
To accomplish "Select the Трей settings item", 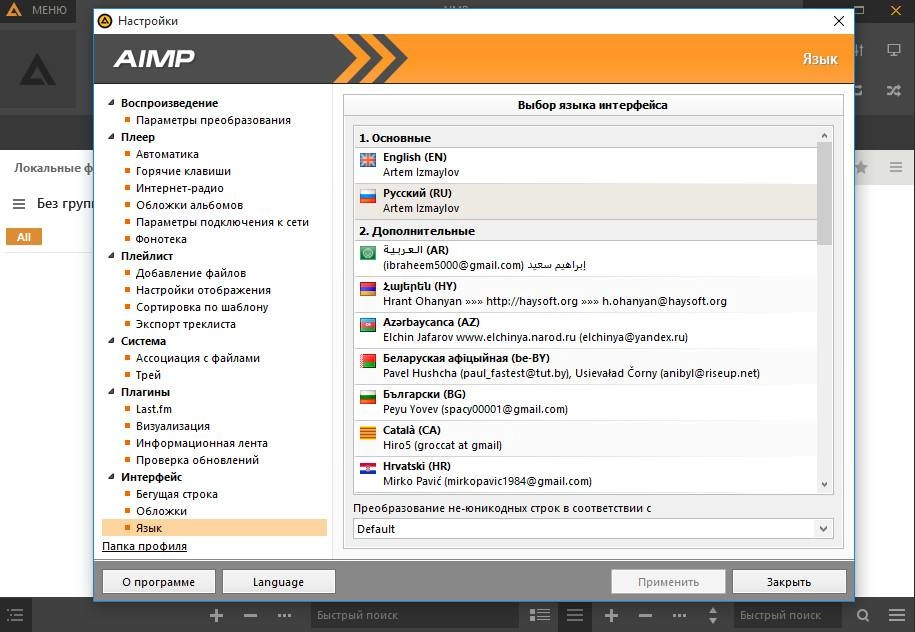I will pyautogui.click(x=148, y=375).
